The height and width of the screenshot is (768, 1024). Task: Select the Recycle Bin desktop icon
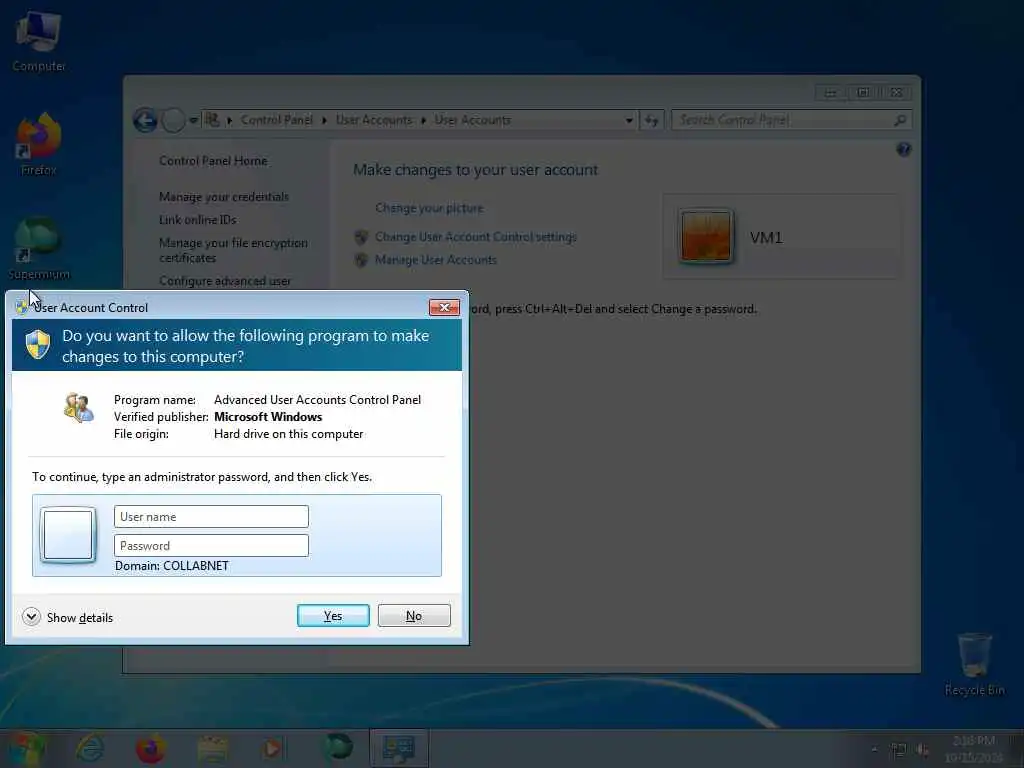coord(974,664)
